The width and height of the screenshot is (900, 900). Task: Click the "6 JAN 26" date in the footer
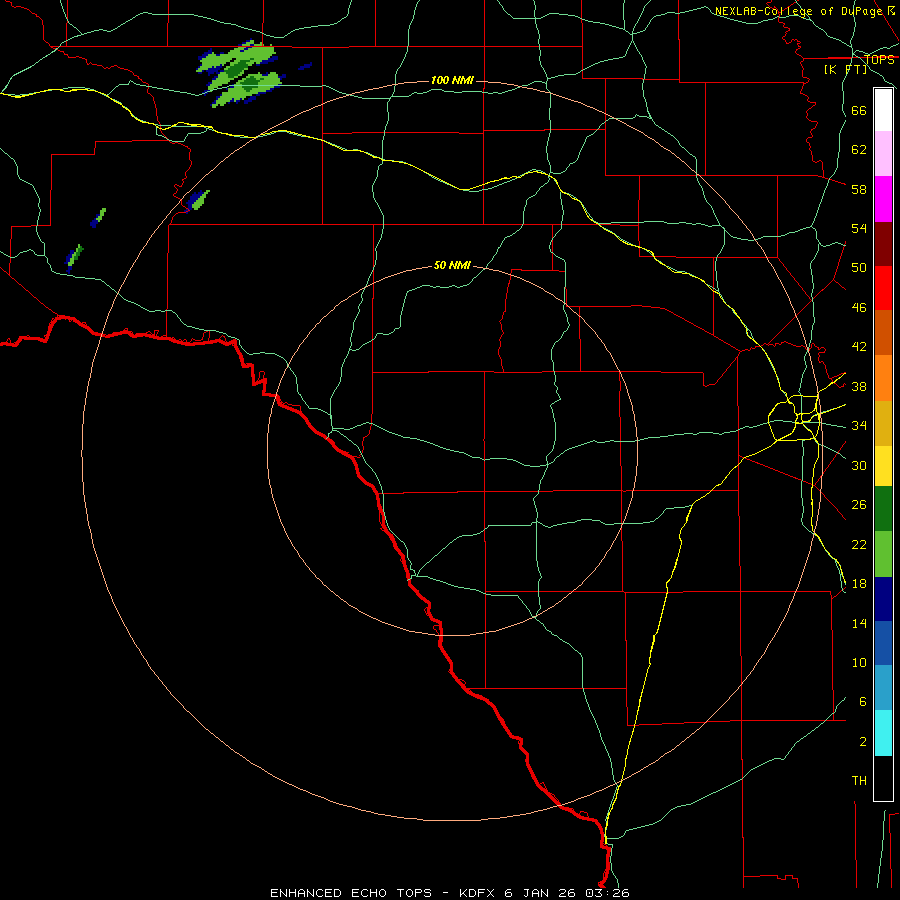542,893
